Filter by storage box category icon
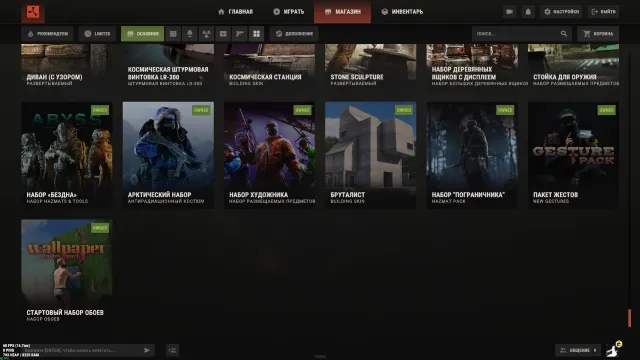The height and width of the screenshot is (360, 640). (173, 34)
